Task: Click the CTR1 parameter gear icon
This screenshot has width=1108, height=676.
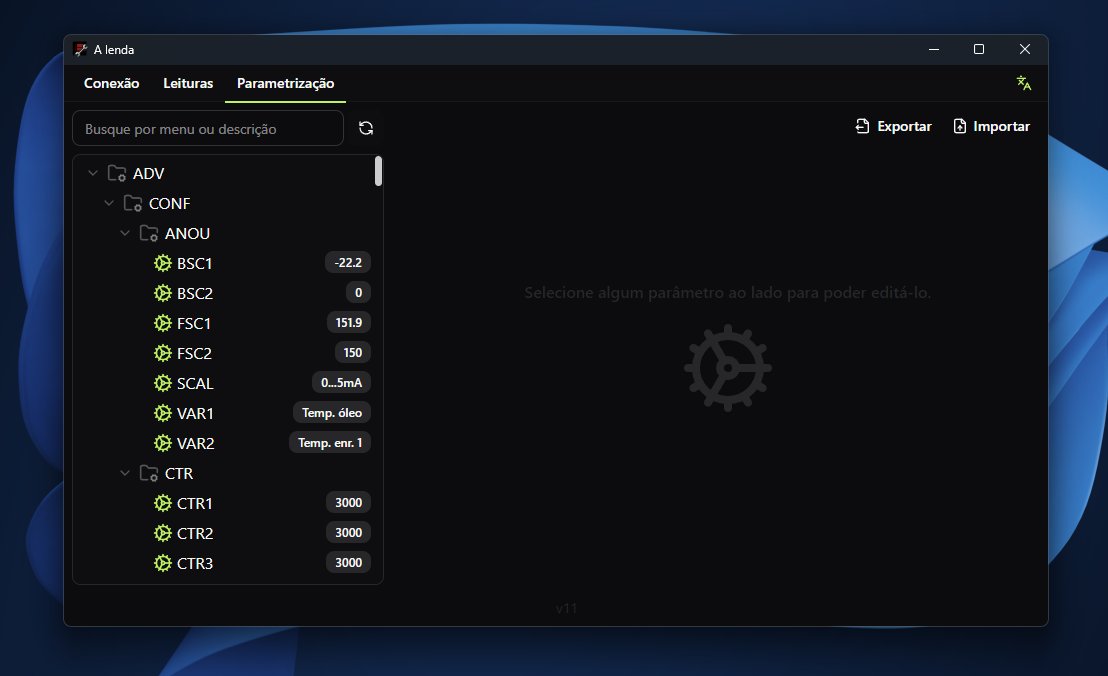Action: pyautogui.click(x=163, y=504)
